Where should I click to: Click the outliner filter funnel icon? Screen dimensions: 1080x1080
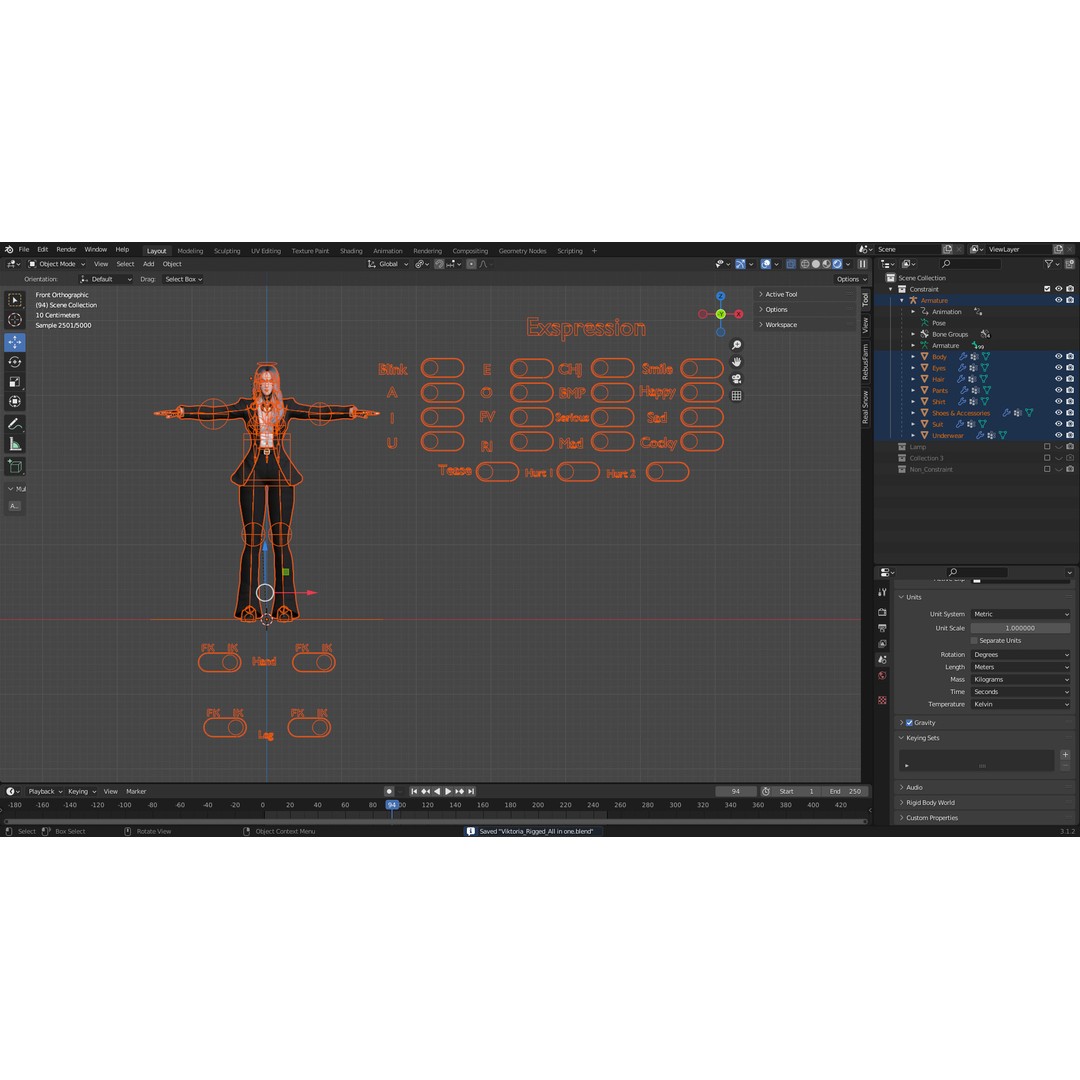(x=1049, y=264)
